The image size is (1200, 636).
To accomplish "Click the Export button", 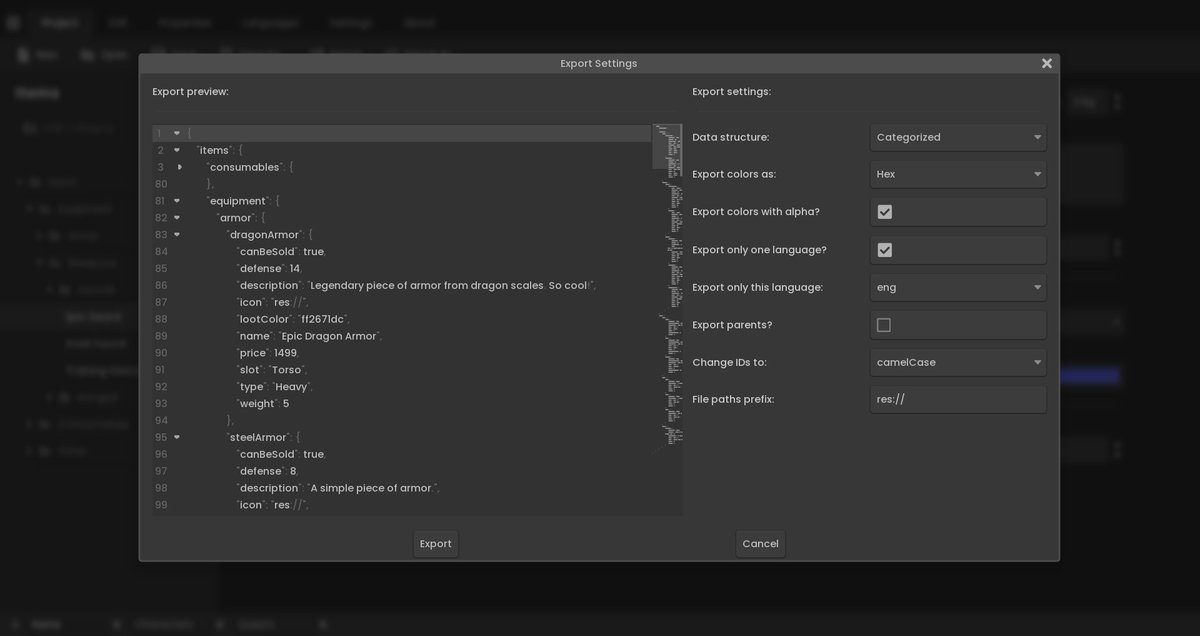I will coord(436,544).
